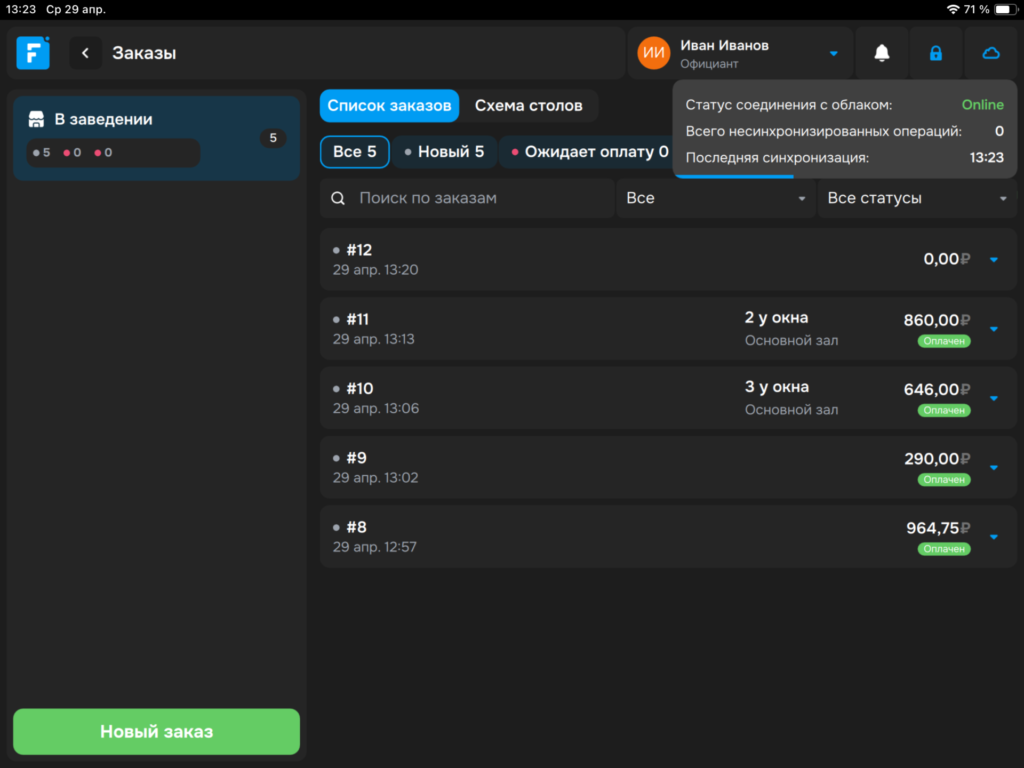
Task: Go back with the chevron arrow
Action: 86,53
